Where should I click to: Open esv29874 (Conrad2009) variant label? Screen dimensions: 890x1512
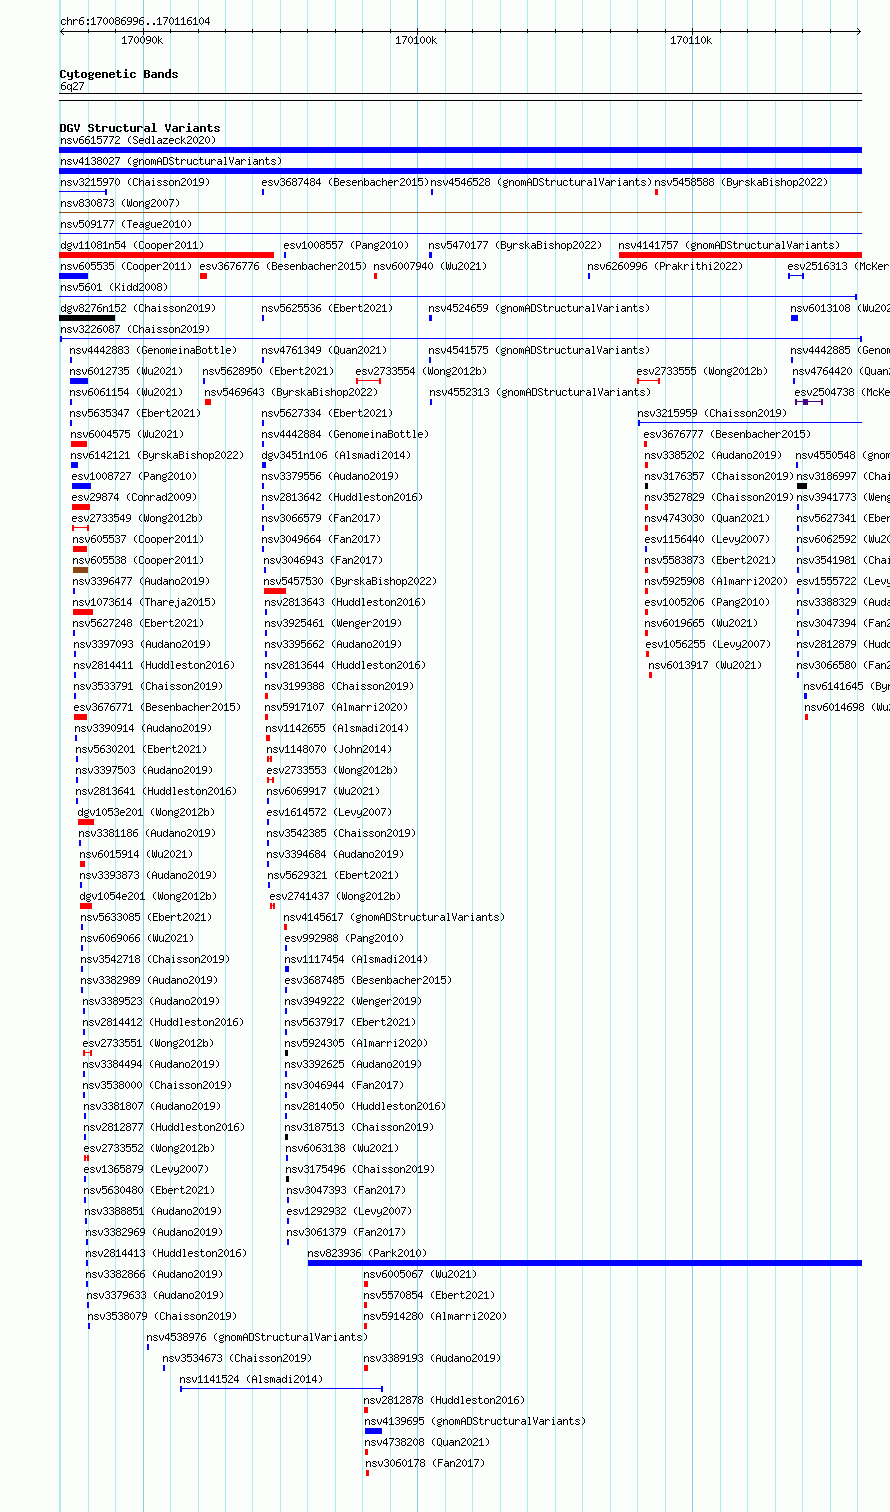click(135, 498)
